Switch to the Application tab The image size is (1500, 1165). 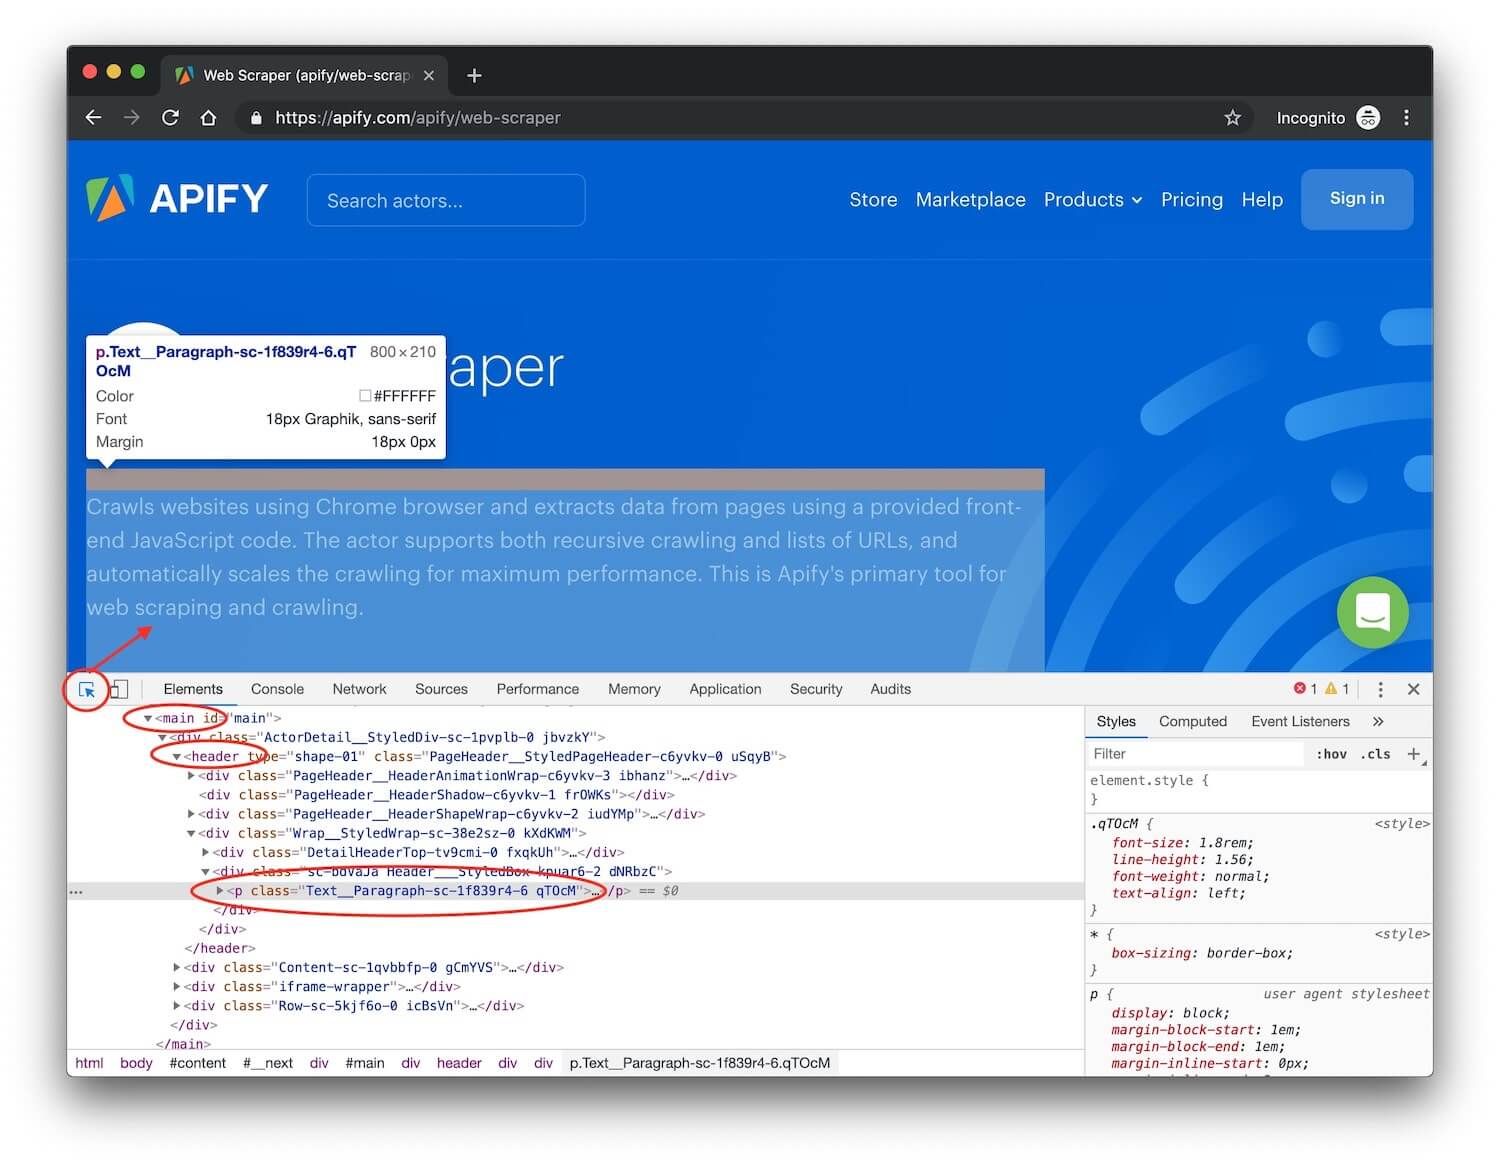[725, 689]
